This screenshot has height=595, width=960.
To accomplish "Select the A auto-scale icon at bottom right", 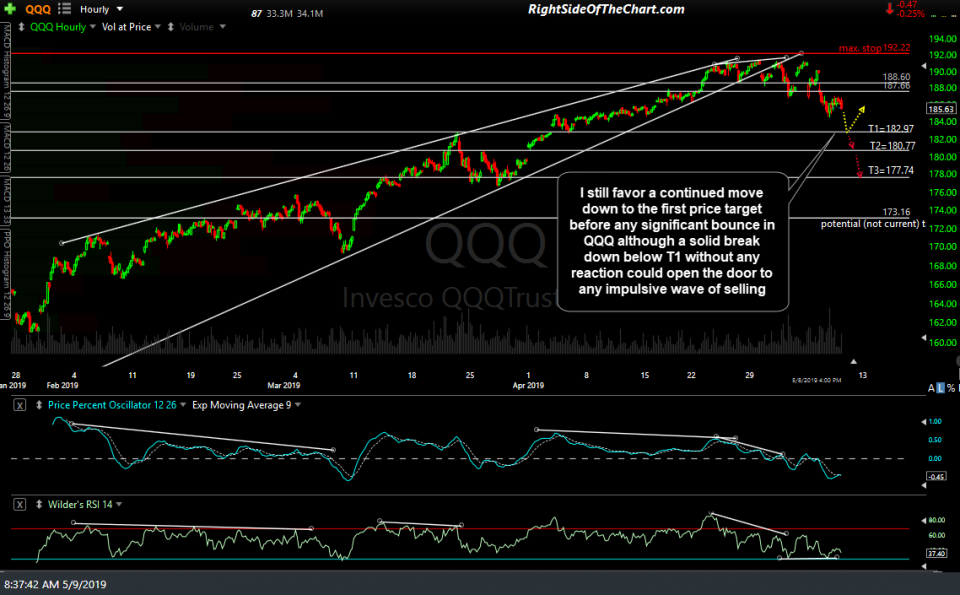I will point(931,387).
